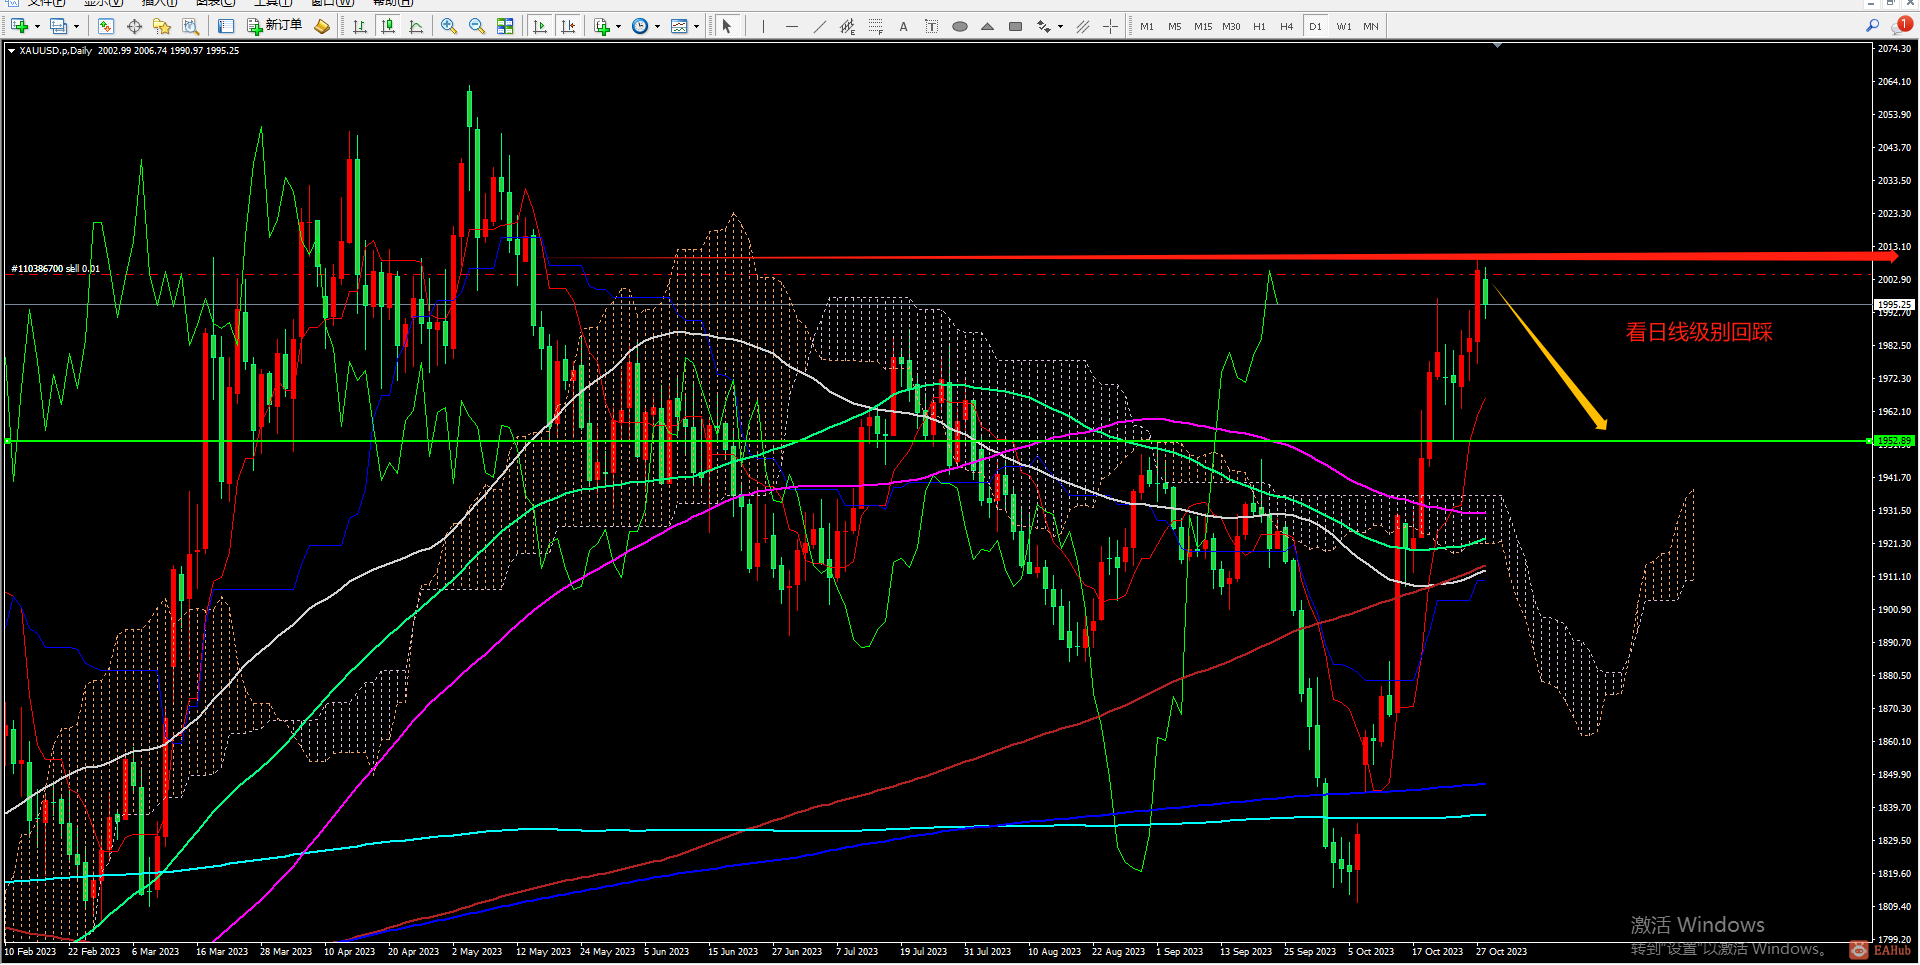Click the 1995.25 current price label
This screenshot has width=1920, height=965.
click(1895, 304)
